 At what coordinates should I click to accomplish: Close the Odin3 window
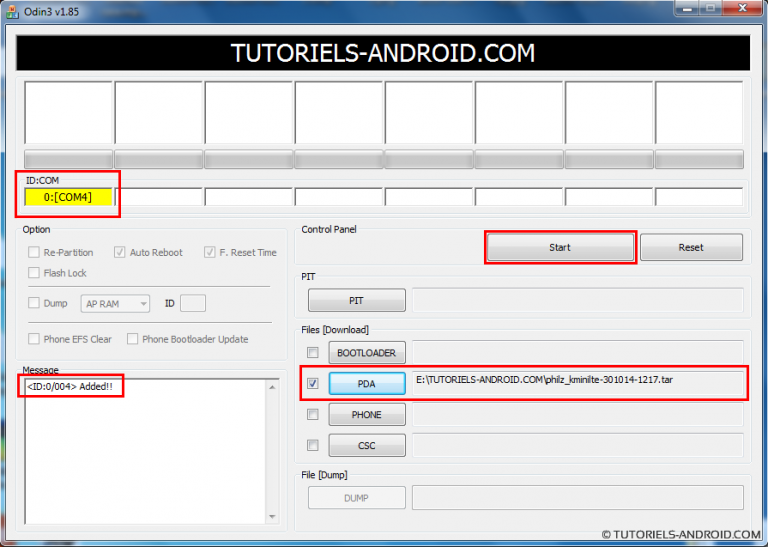point(742,7)
